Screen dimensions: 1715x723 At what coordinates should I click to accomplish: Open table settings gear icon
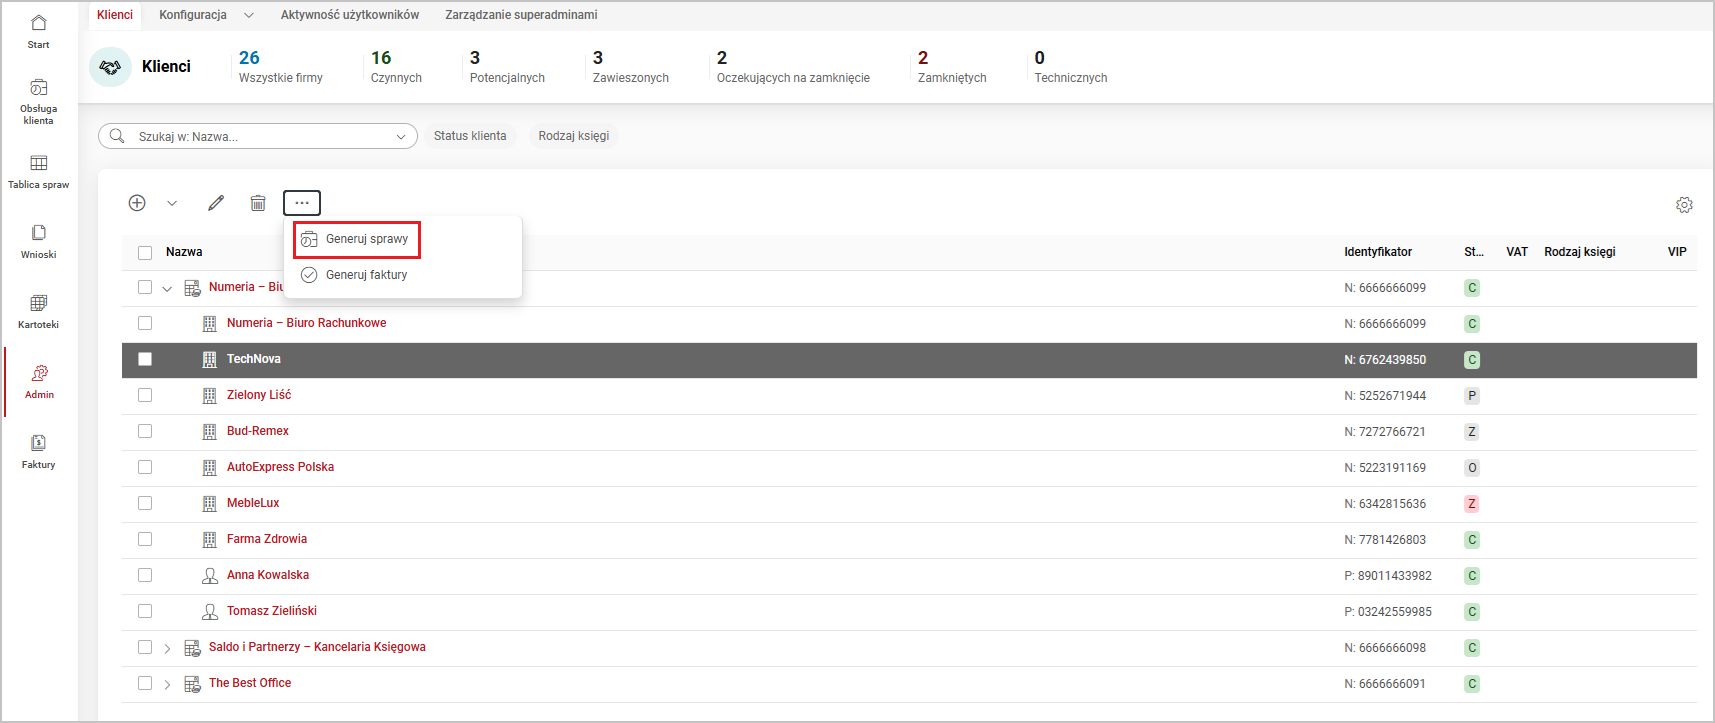click(1684, 205)
